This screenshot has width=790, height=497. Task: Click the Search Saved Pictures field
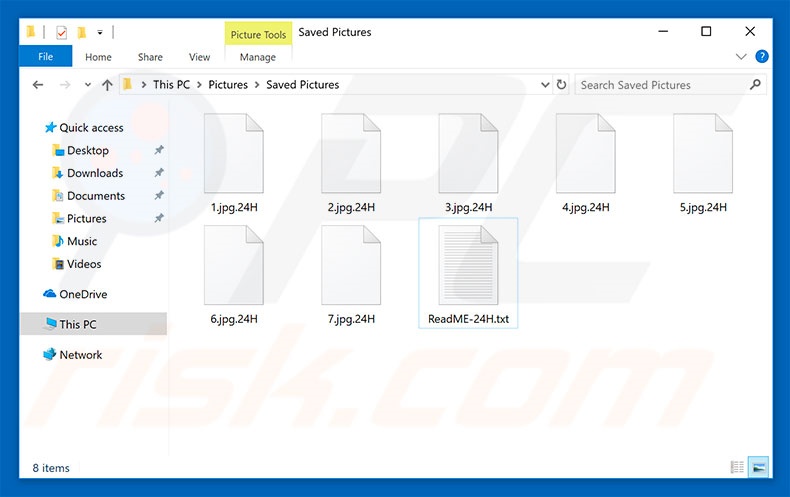tap(670, 85)
